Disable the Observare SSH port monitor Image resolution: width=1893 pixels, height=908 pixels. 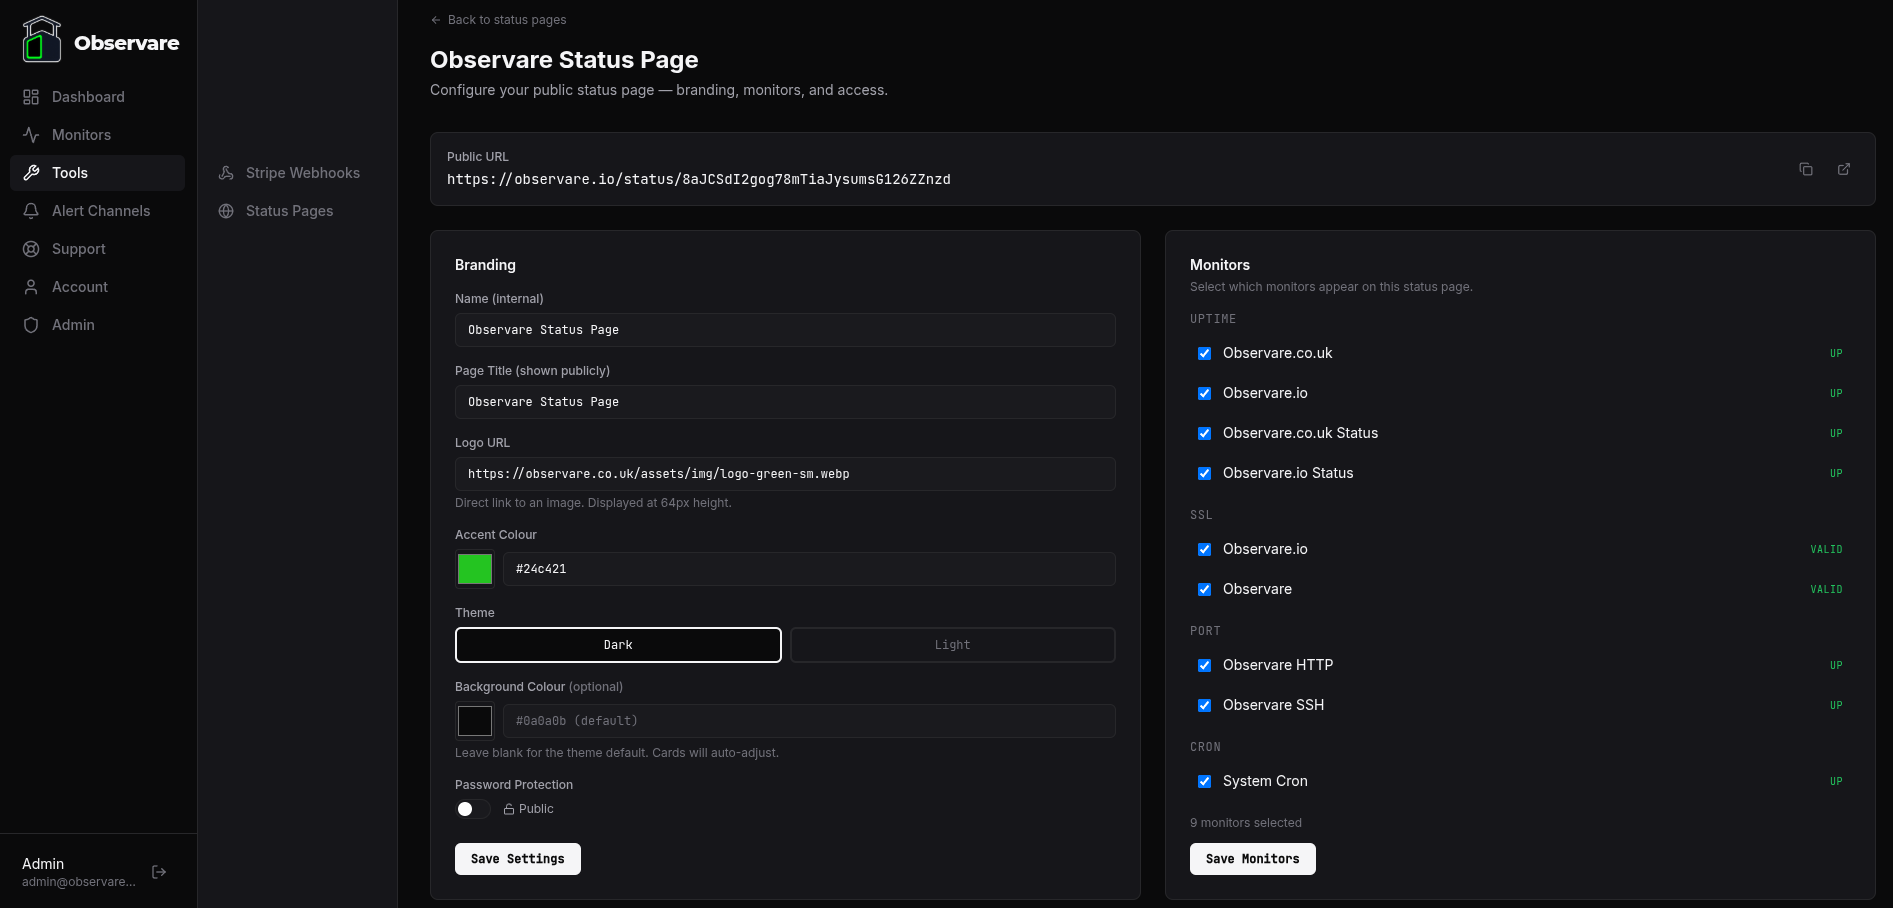[x=1205, y=705]
